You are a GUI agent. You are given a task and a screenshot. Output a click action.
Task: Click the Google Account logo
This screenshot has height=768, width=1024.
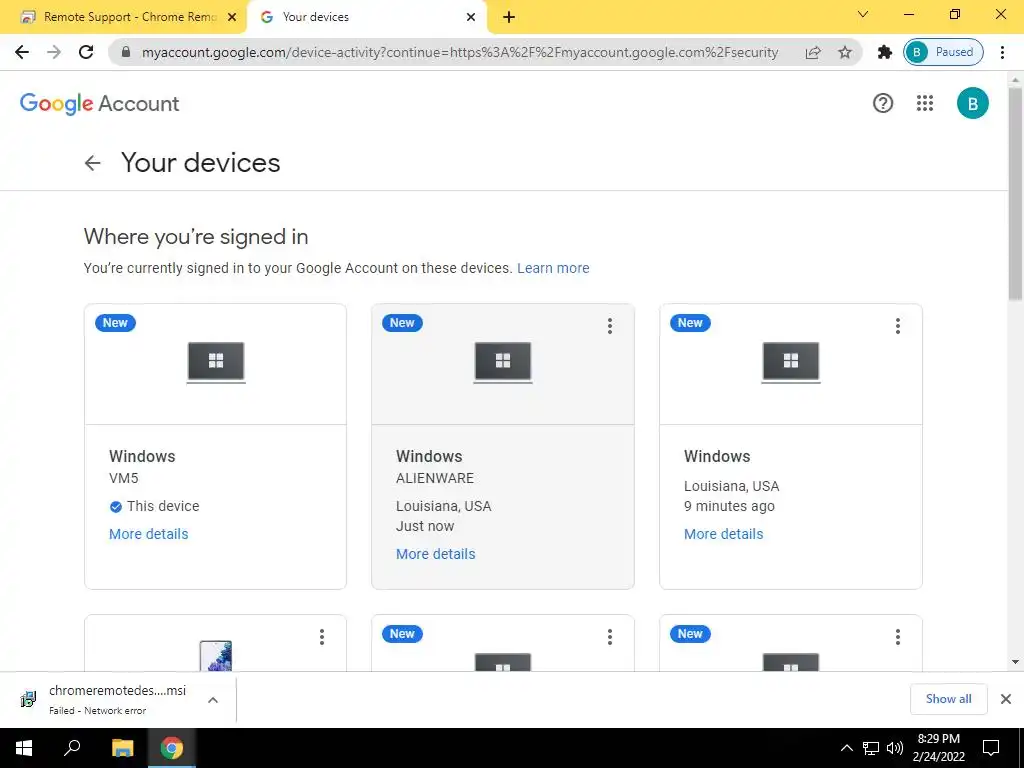click(99, 104)
